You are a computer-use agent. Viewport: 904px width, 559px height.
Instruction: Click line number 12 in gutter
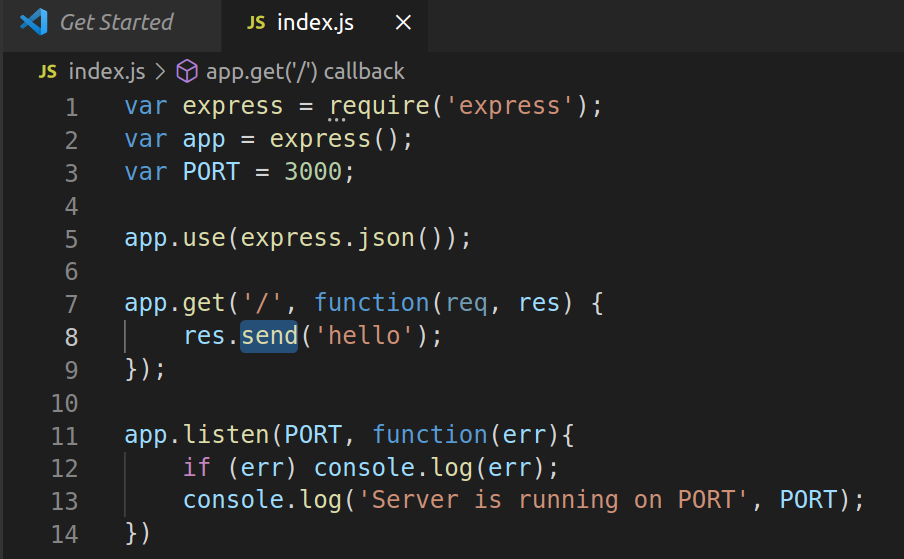[x=64, y=468]
